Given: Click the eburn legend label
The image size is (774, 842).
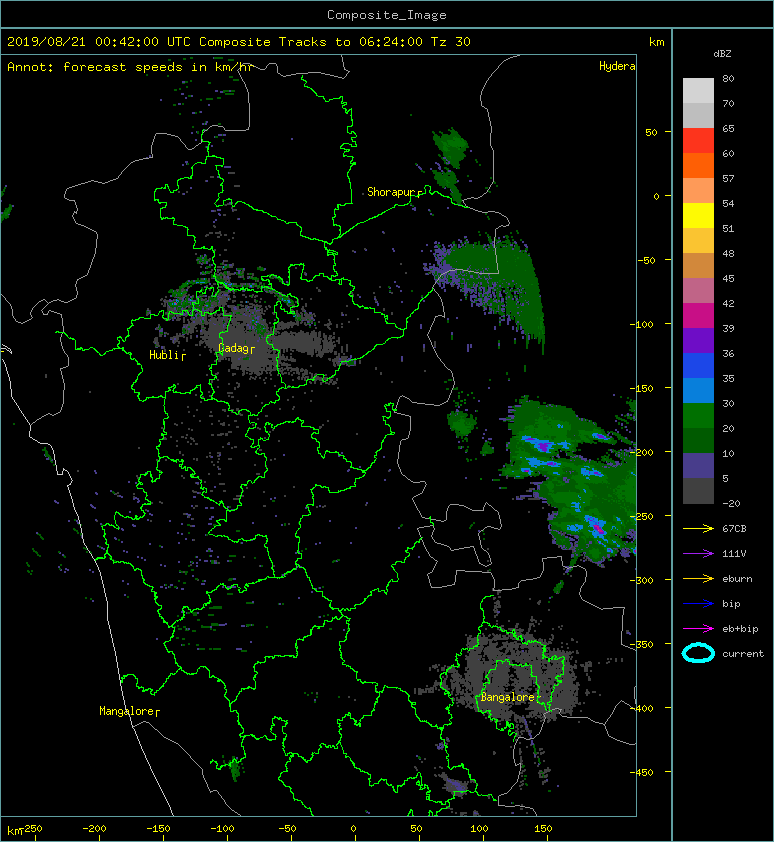Looking at the screenshot, I should (737, 579).
